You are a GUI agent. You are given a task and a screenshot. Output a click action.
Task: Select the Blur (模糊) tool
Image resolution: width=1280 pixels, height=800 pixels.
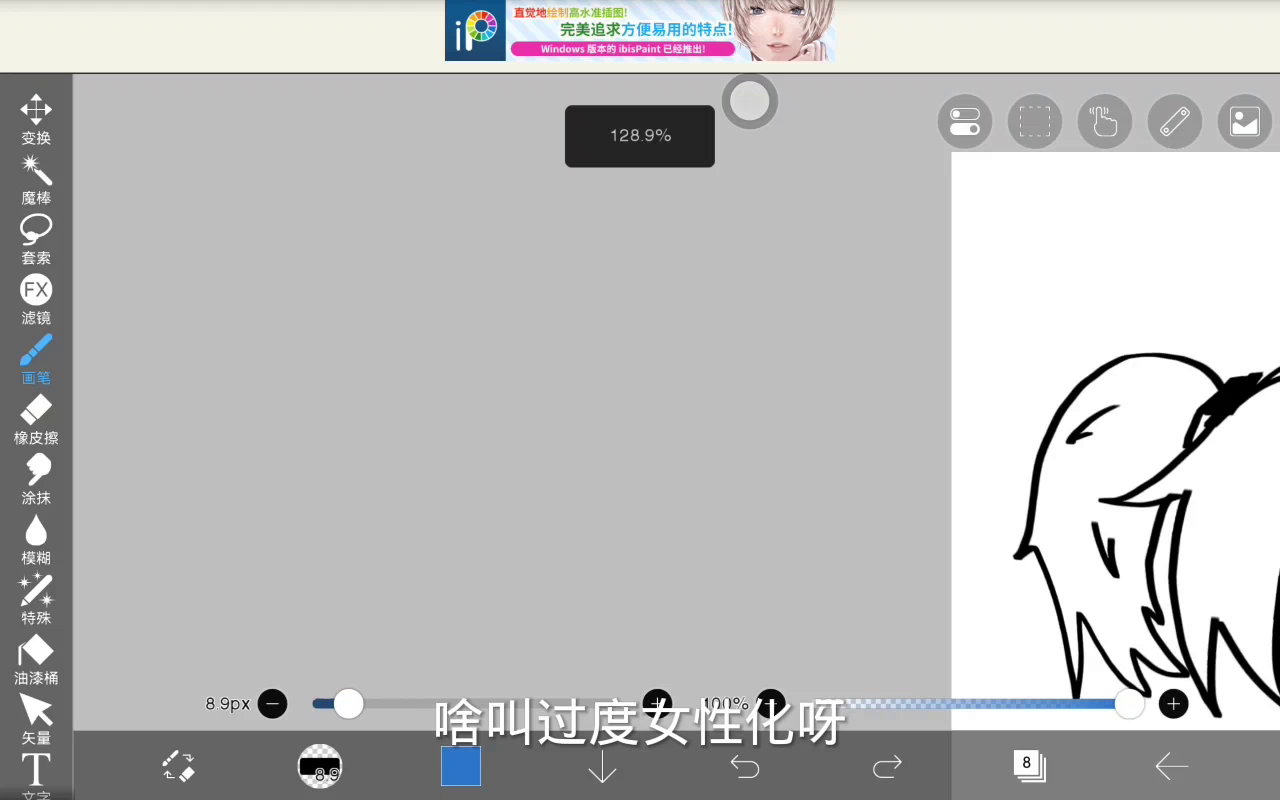point(36,539)
